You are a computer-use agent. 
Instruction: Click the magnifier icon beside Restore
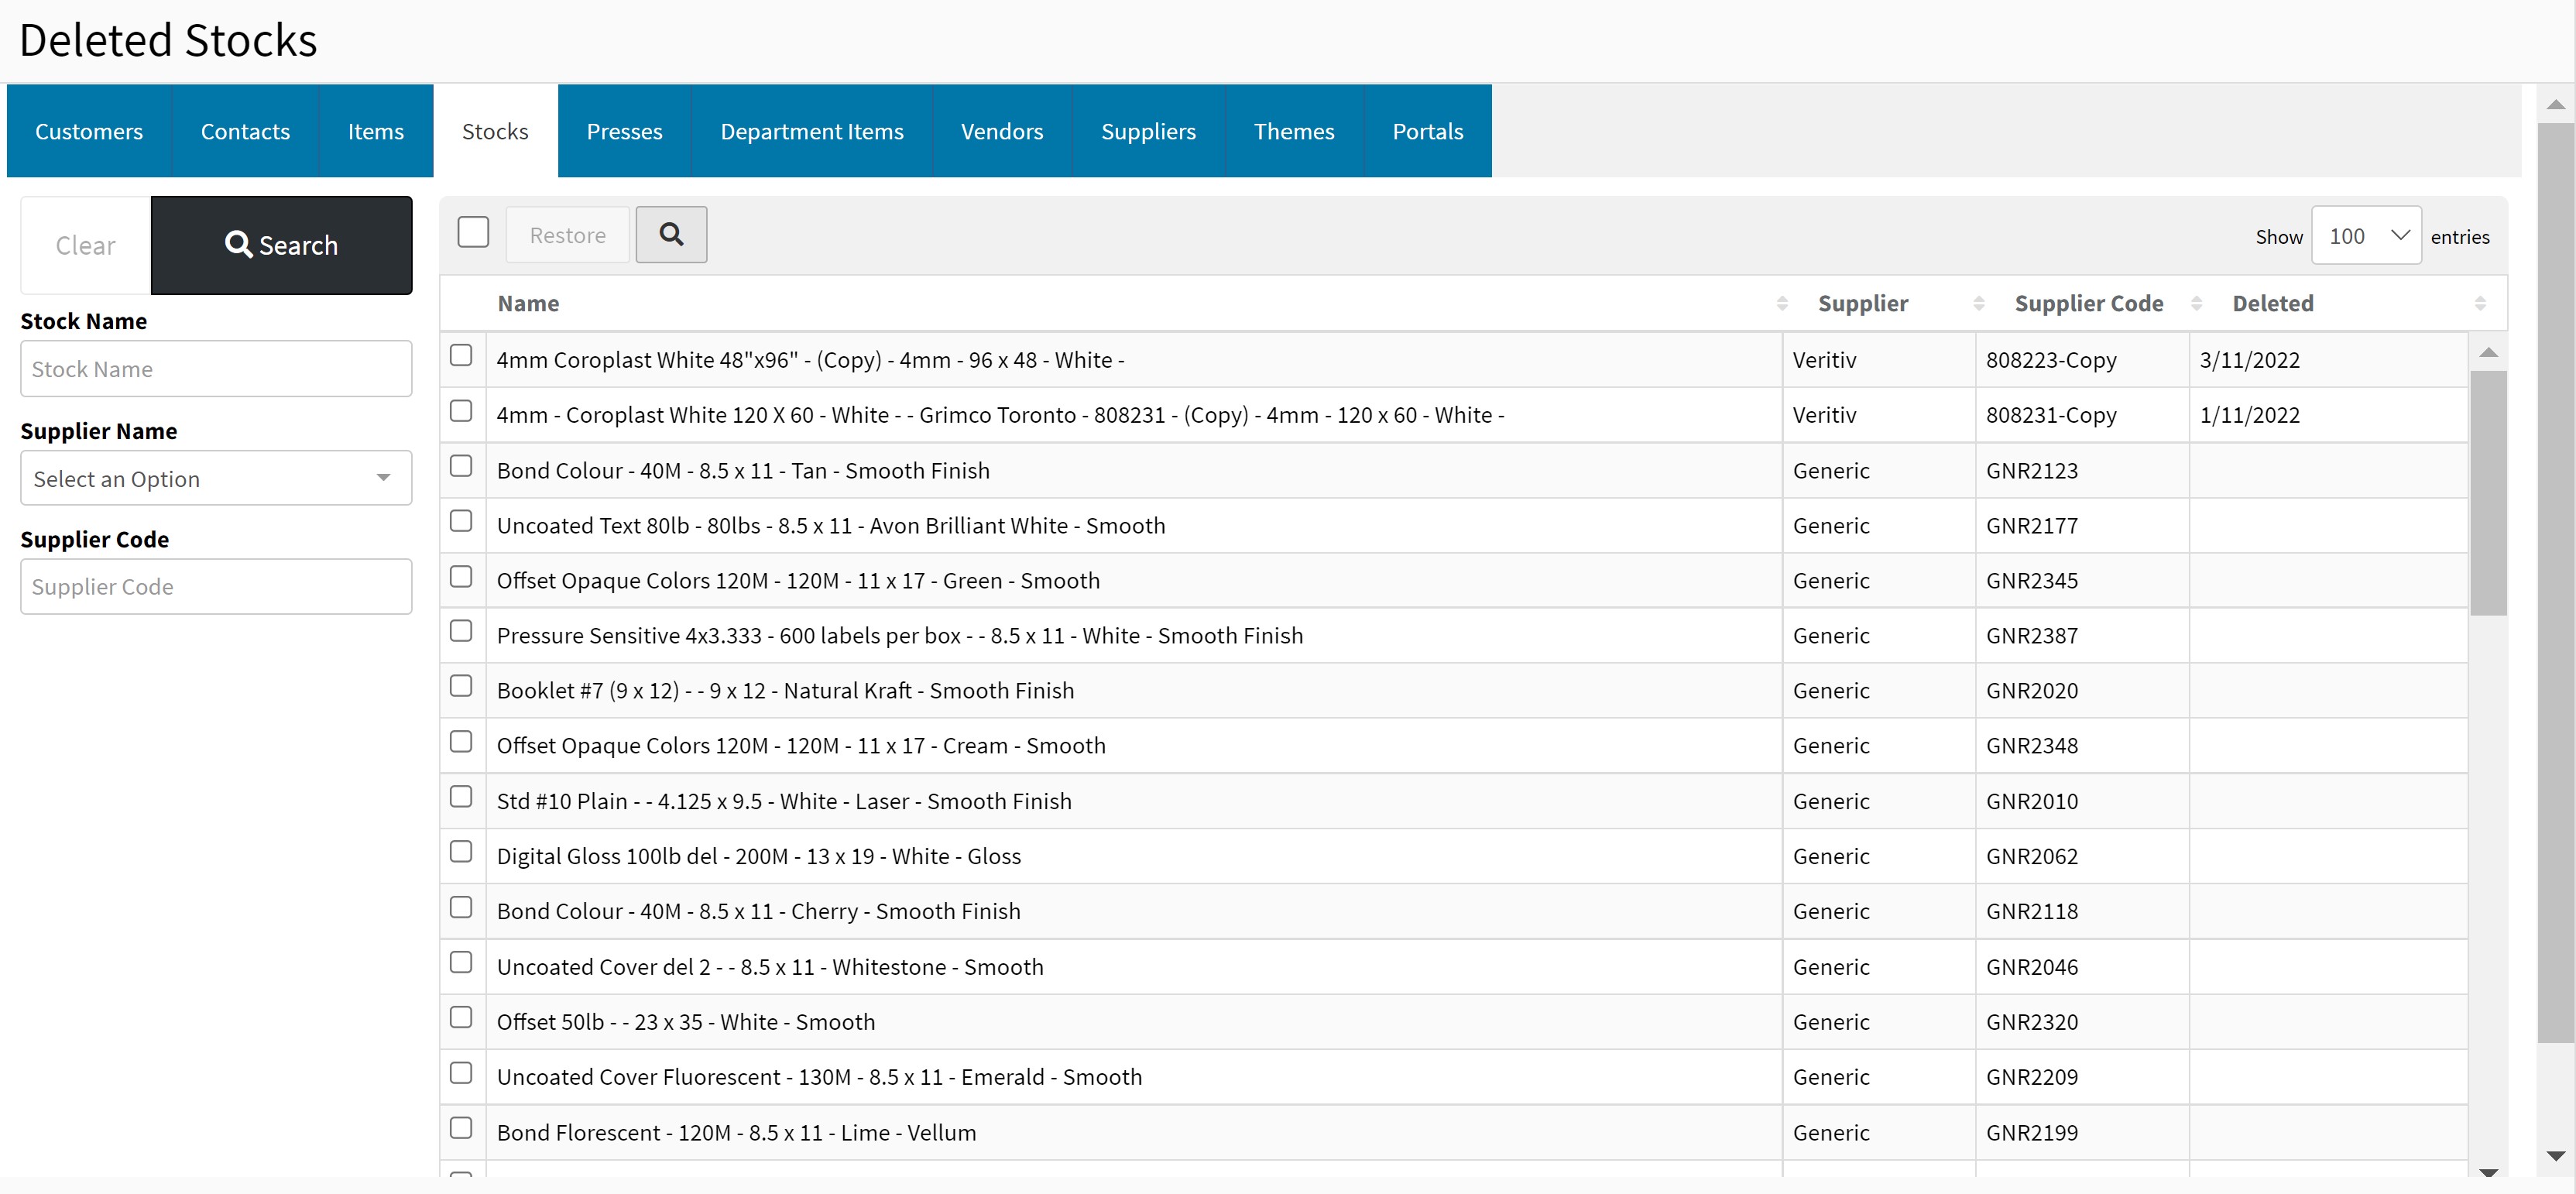(x=671, y=235)
